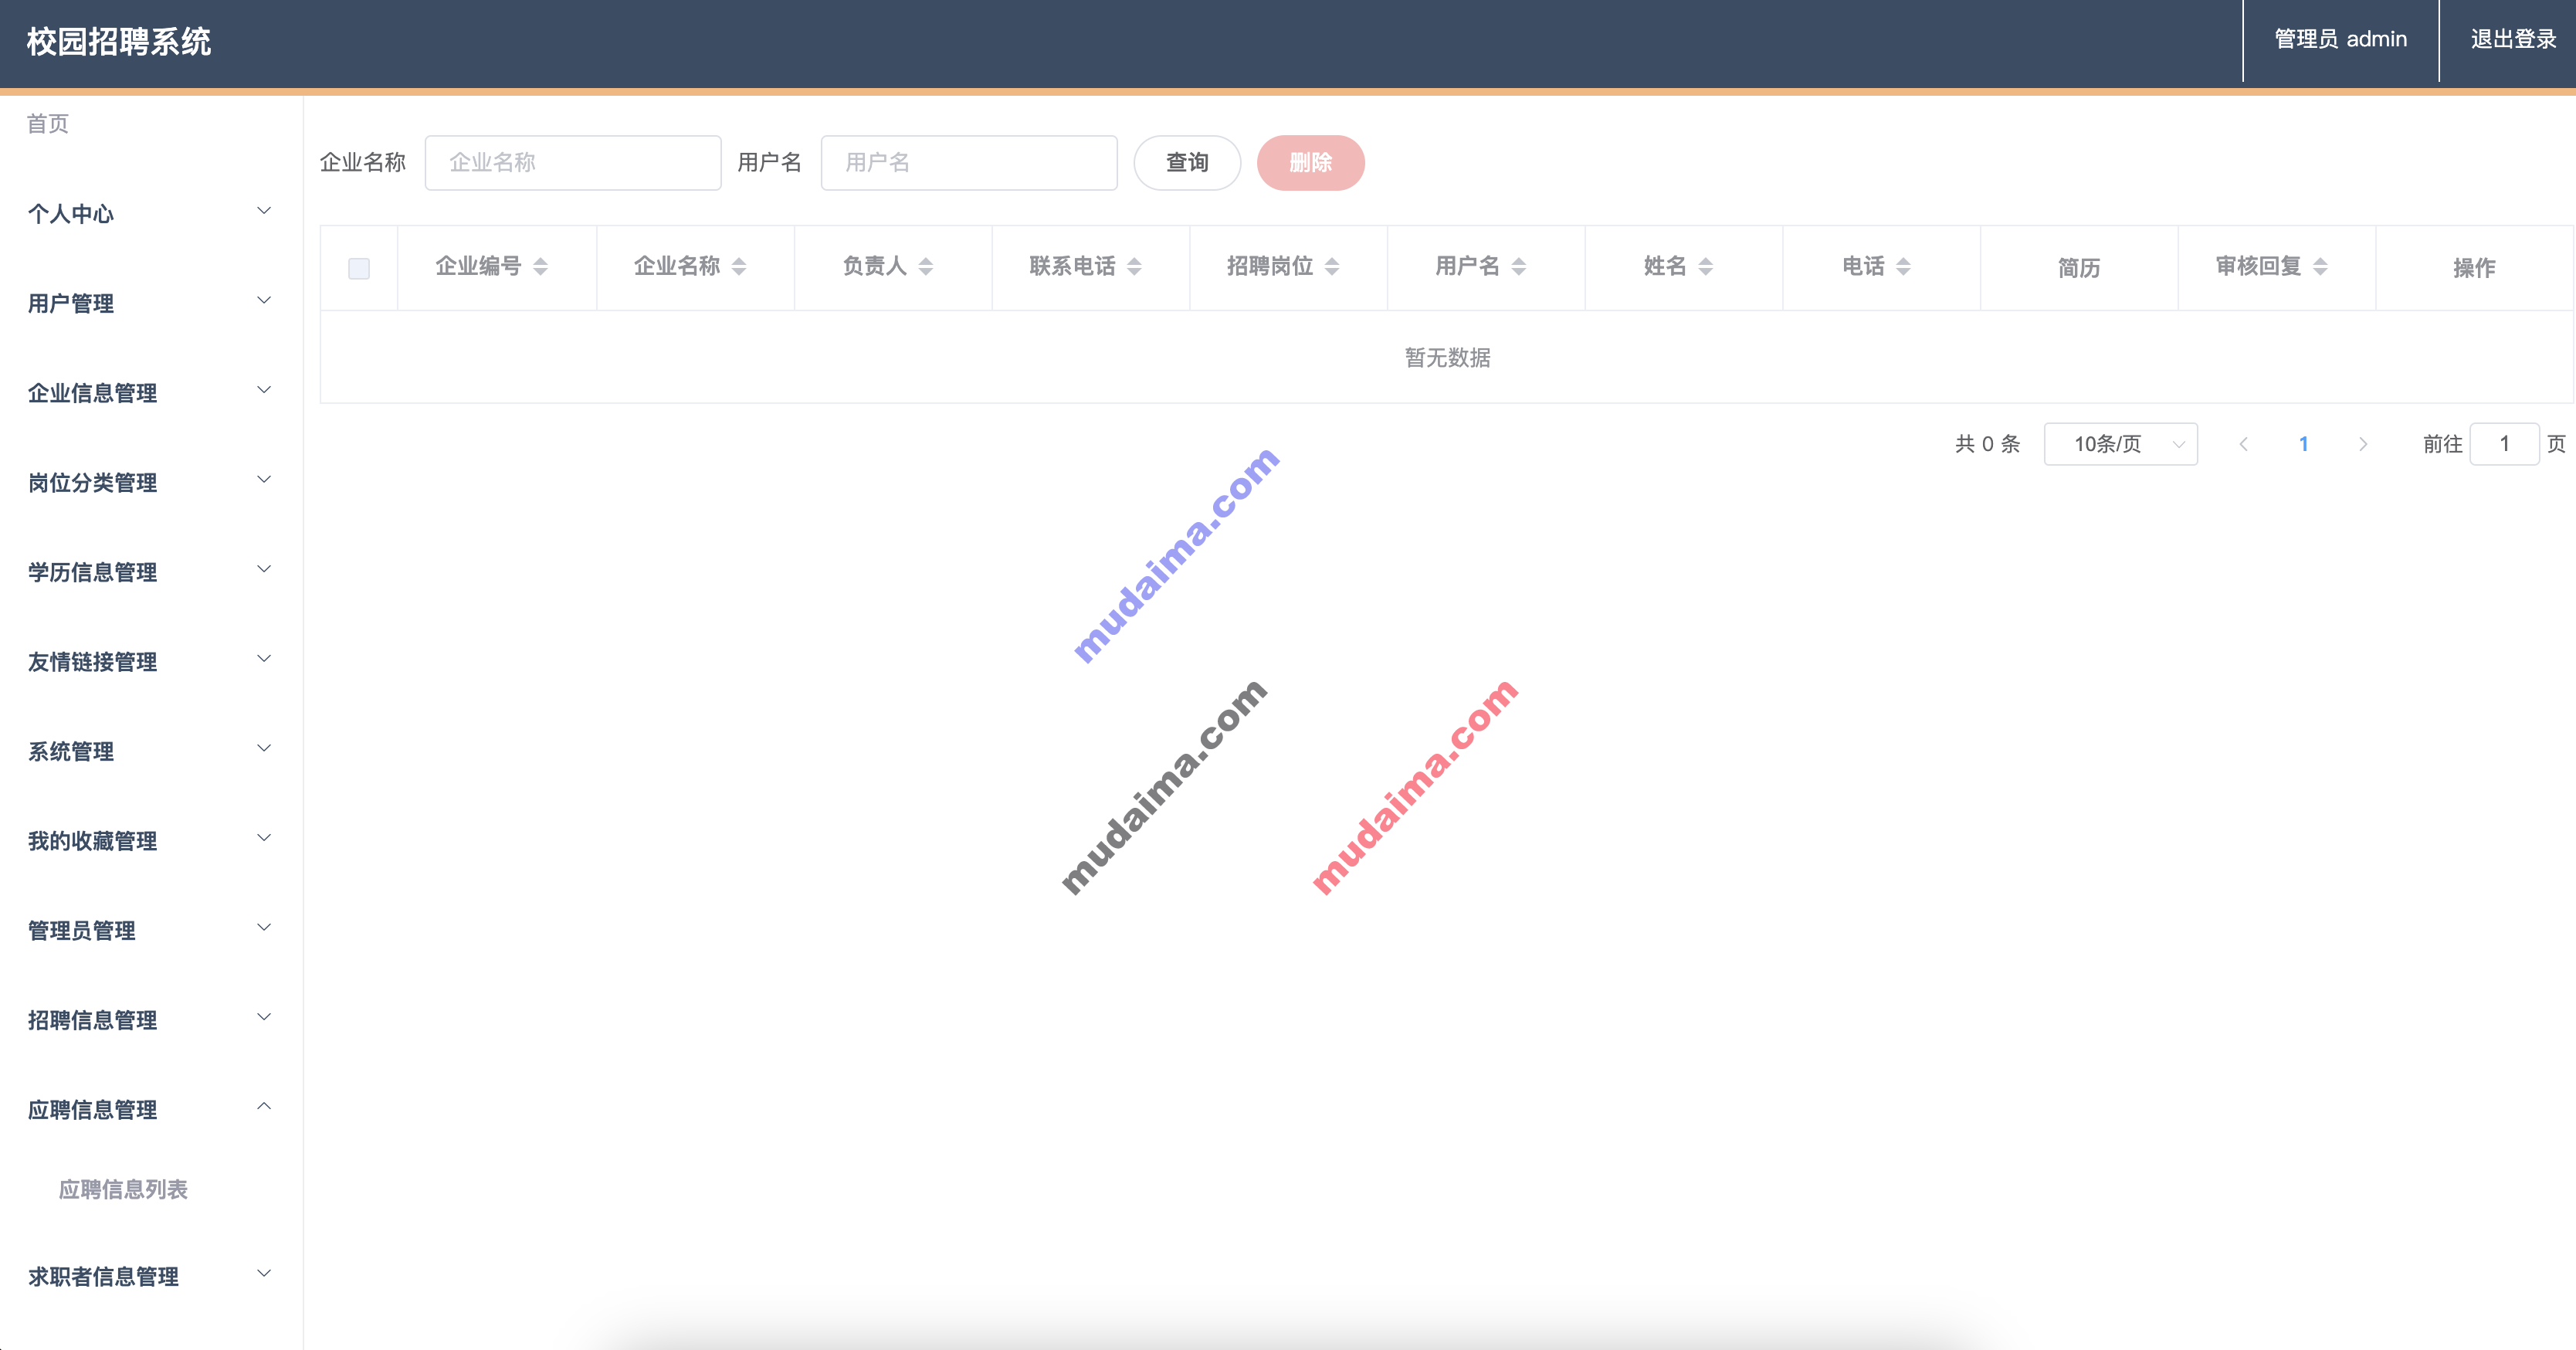Open 首页 in the sidebar
The width and height of the screenshot is (2576, 1350).
(x=48, y=123)
